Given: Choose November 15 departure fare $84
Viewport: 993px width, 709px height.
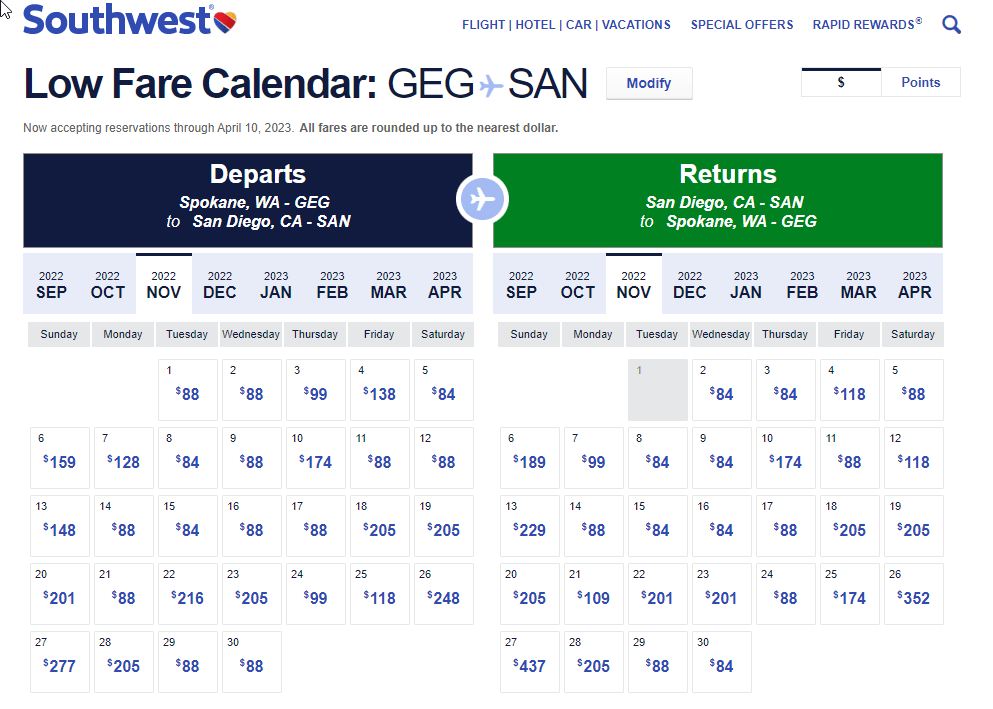Looking at the screenshot, I should pos(187,525).
